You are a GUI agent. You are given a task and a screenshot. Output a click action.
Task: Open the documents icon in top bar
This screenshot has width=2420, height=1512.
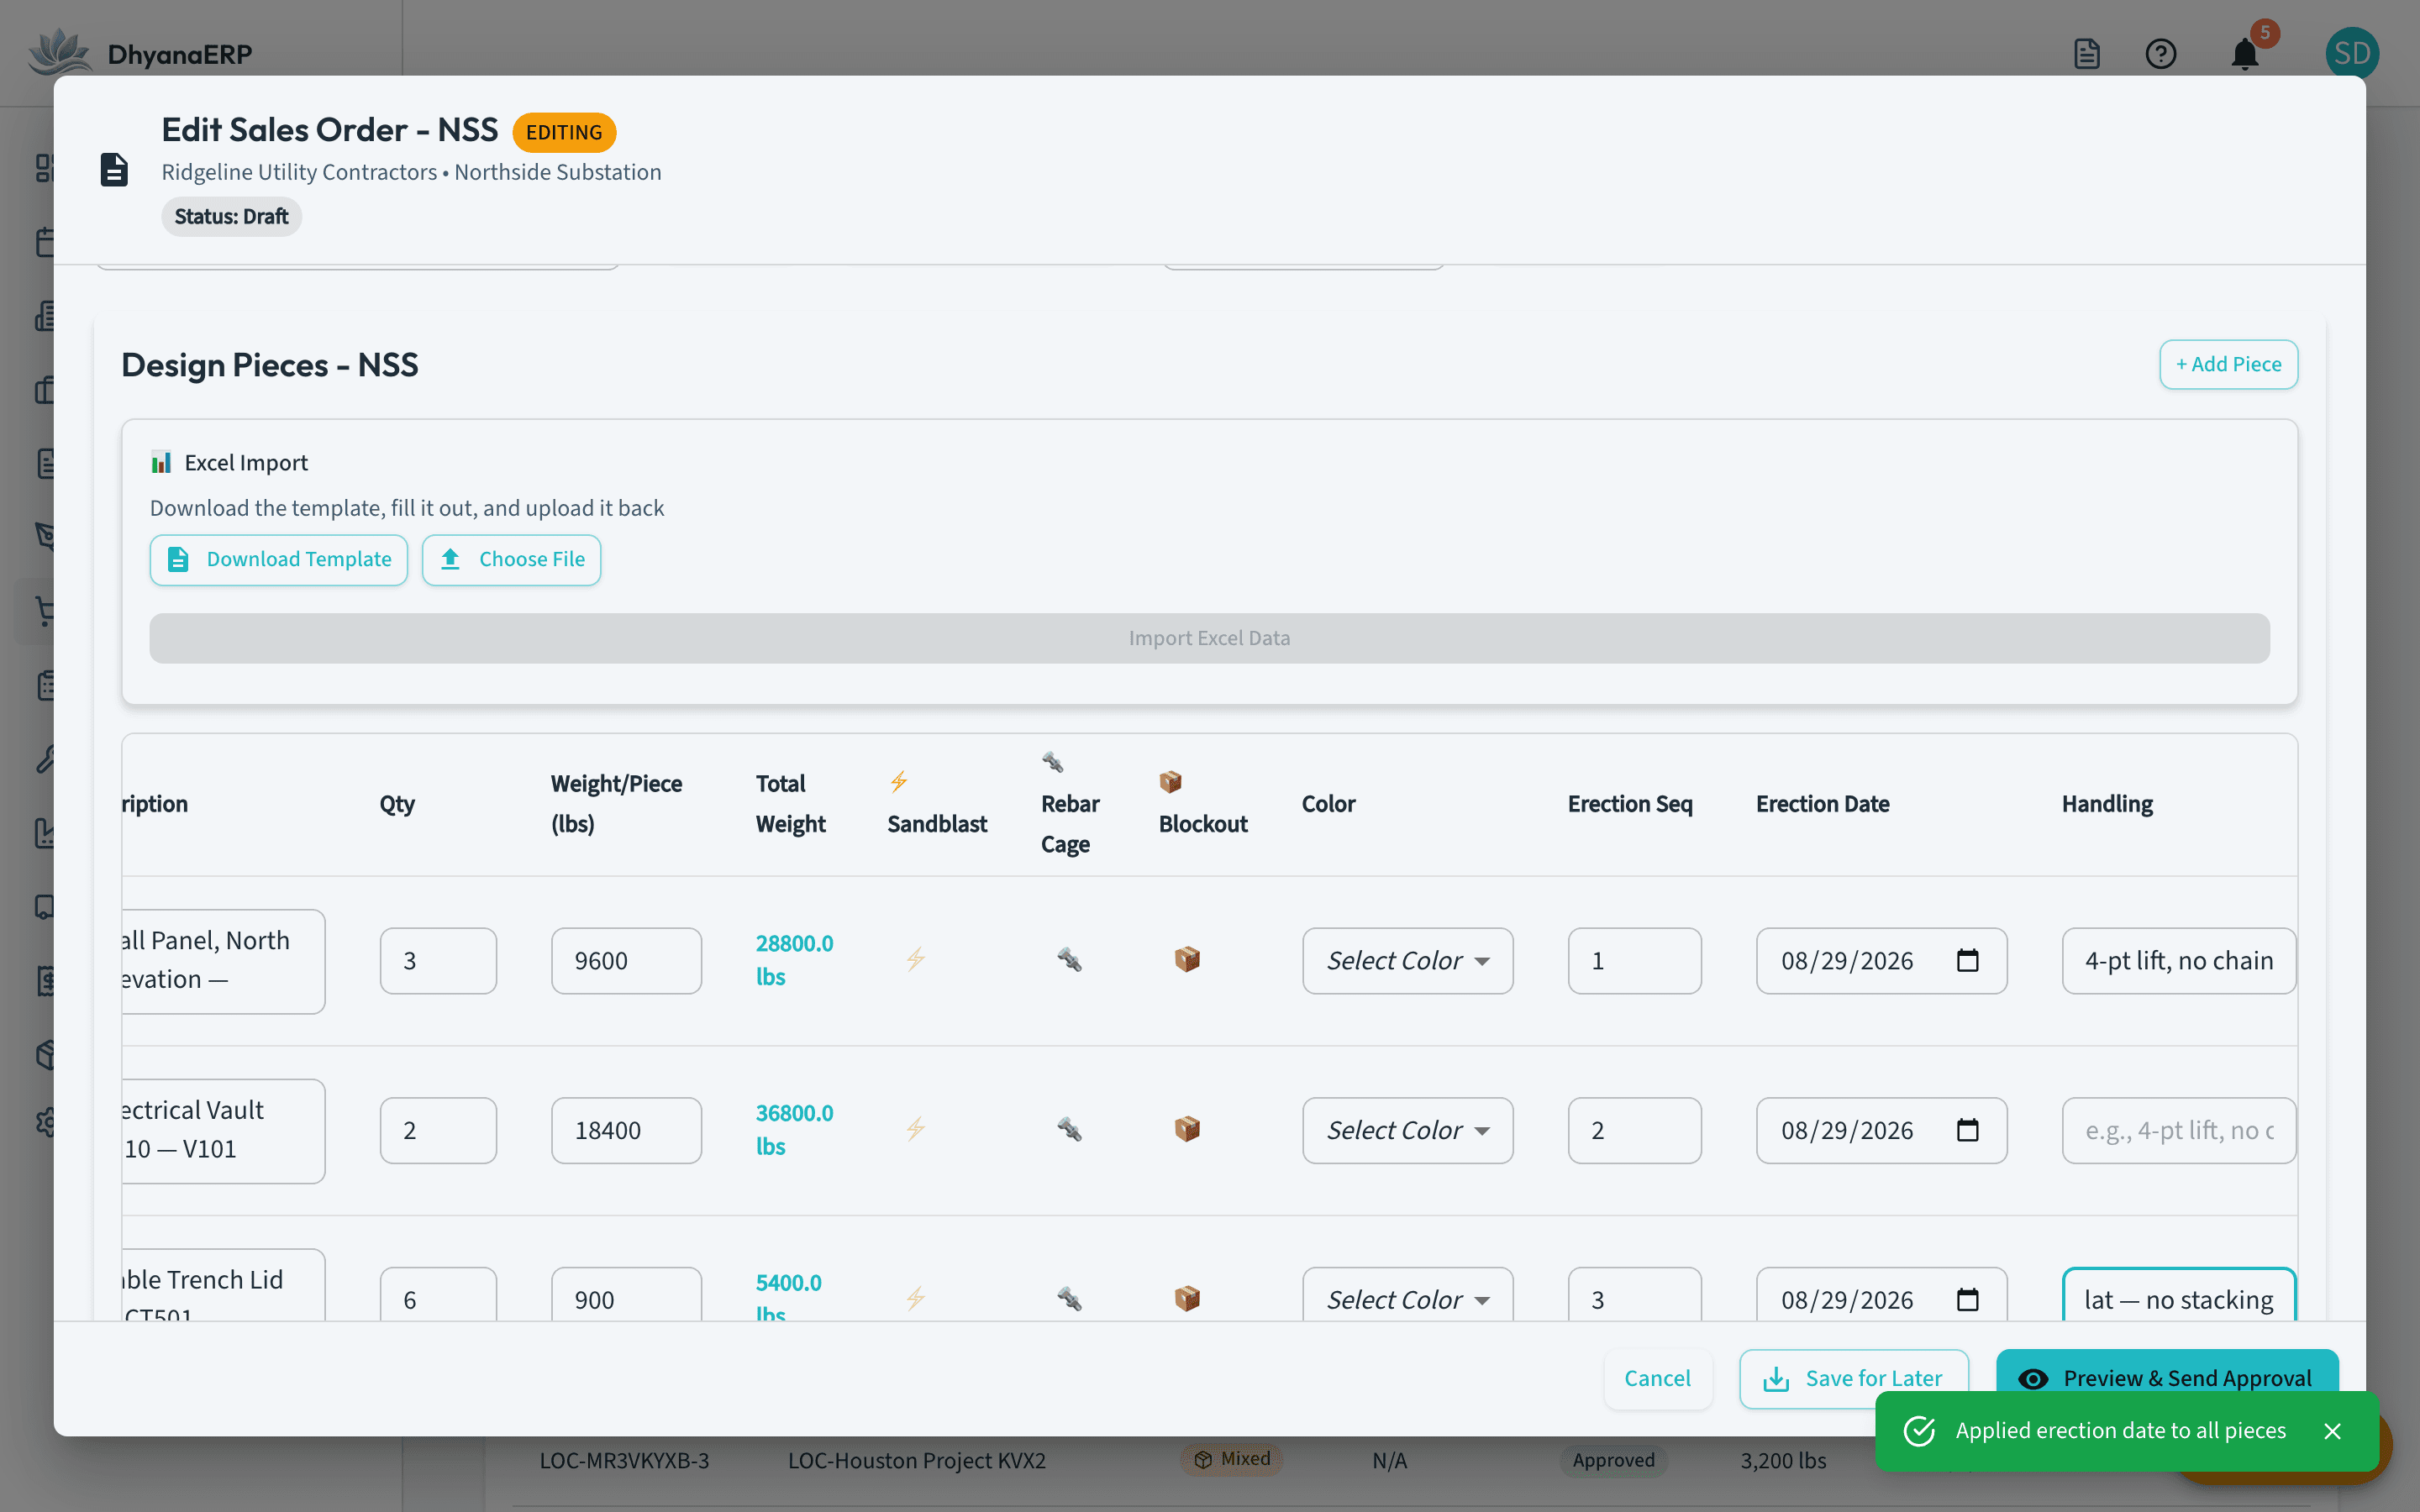pyautogui.click(x=2086, y=53)
